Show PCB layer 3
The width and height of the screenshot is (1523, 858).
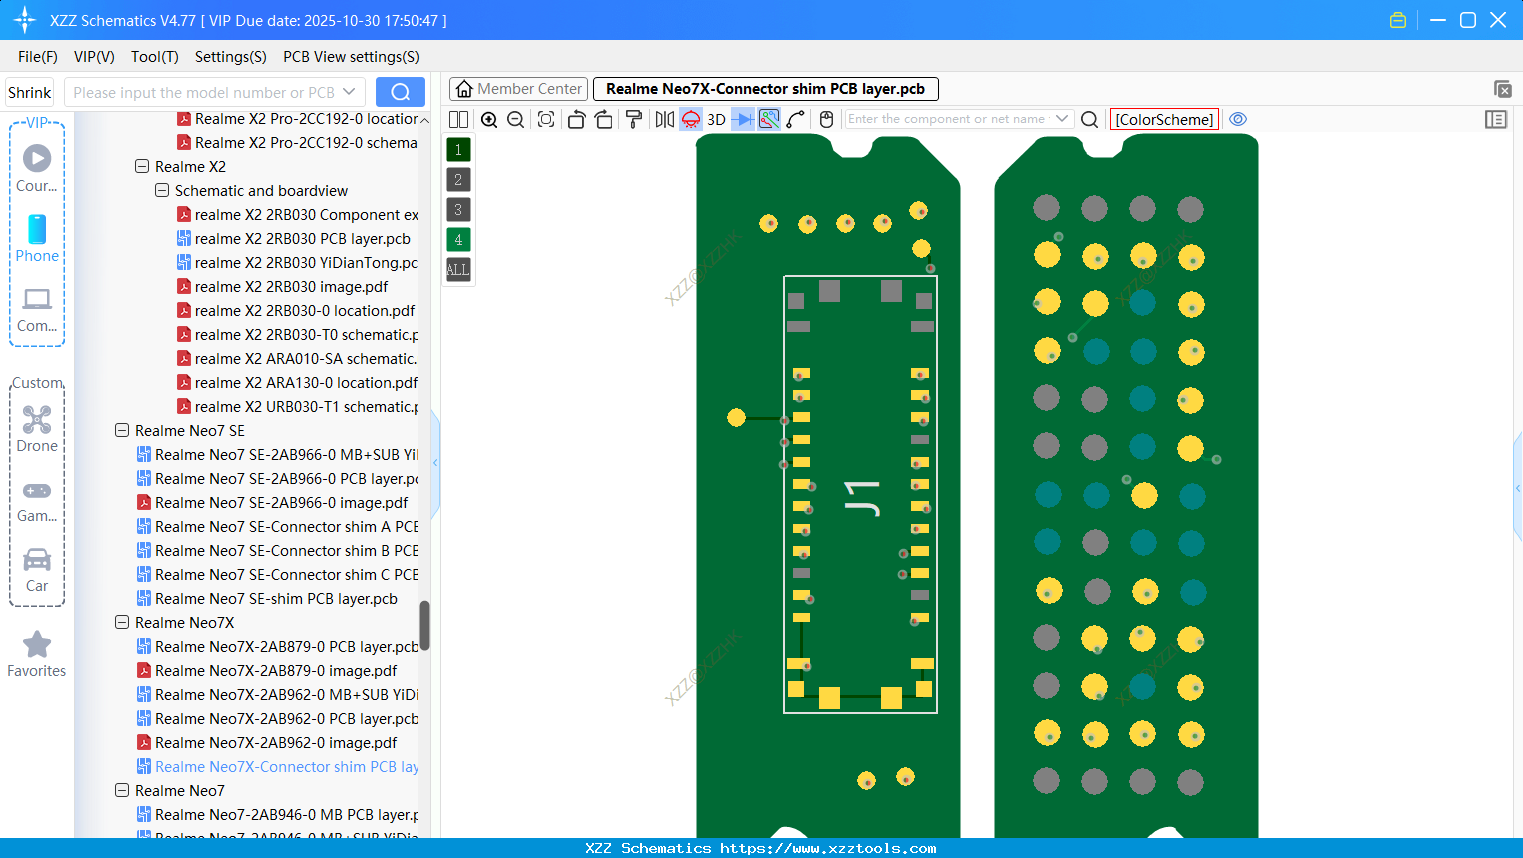point(458,210)
